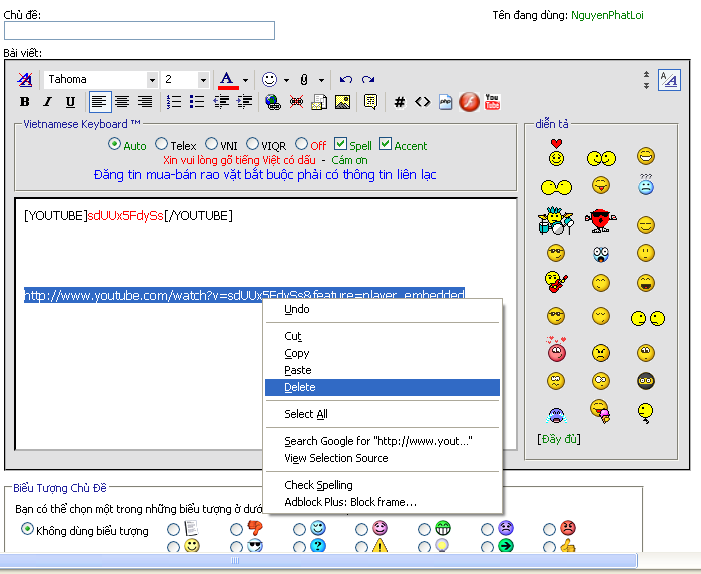
Task: Click the undo arrow in toolbar
Action: pos(346,79)
